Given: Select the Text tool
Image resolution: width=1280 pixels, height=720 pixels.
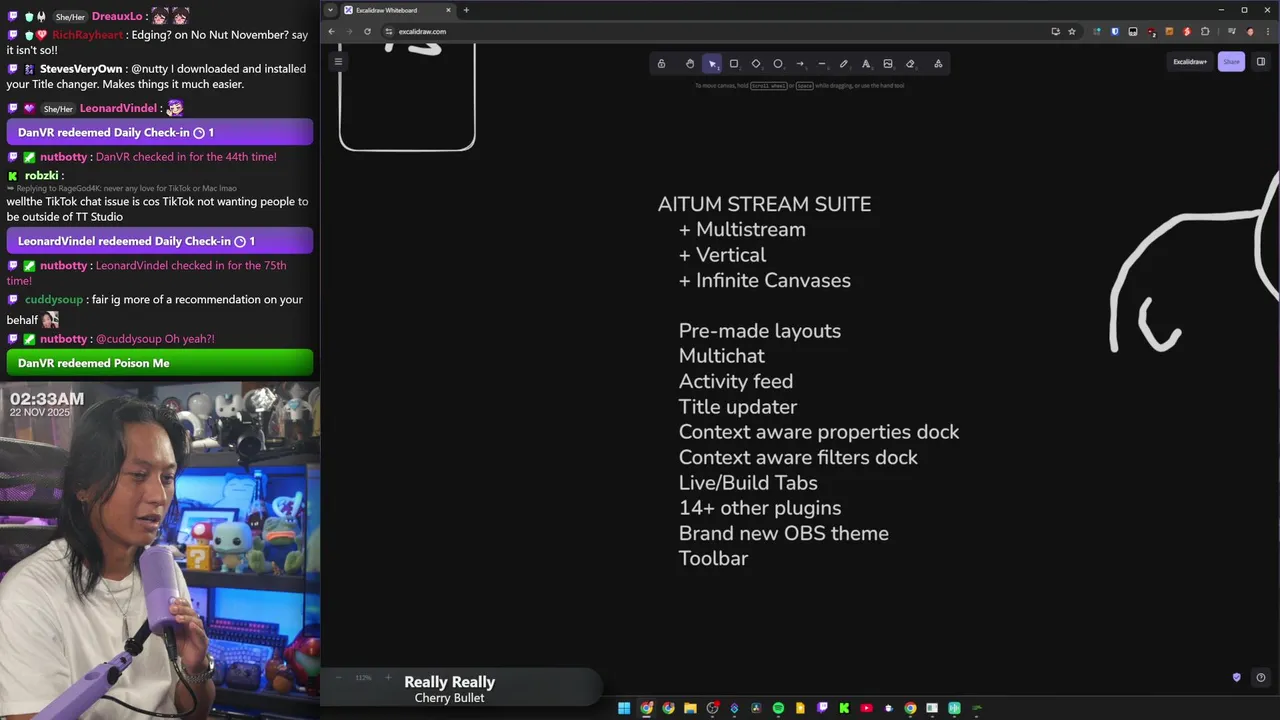Looking at the screenshot, I should (866, 63).
